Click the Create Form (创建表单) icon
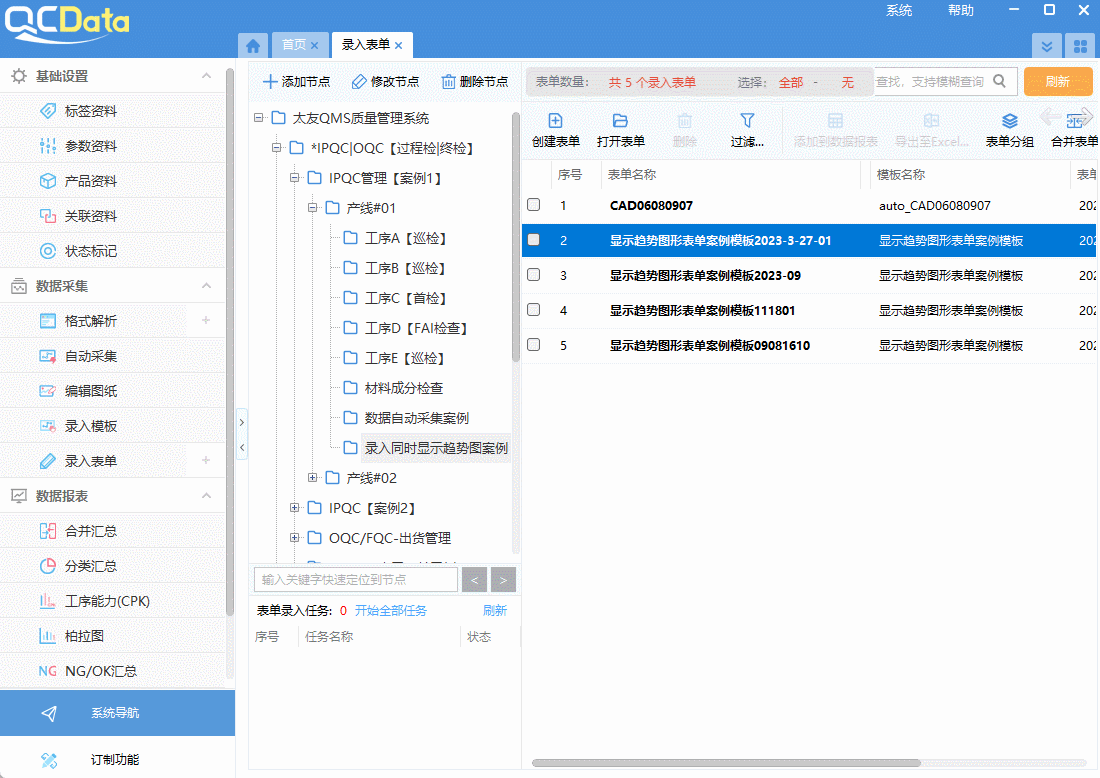 tap(556, 121)
